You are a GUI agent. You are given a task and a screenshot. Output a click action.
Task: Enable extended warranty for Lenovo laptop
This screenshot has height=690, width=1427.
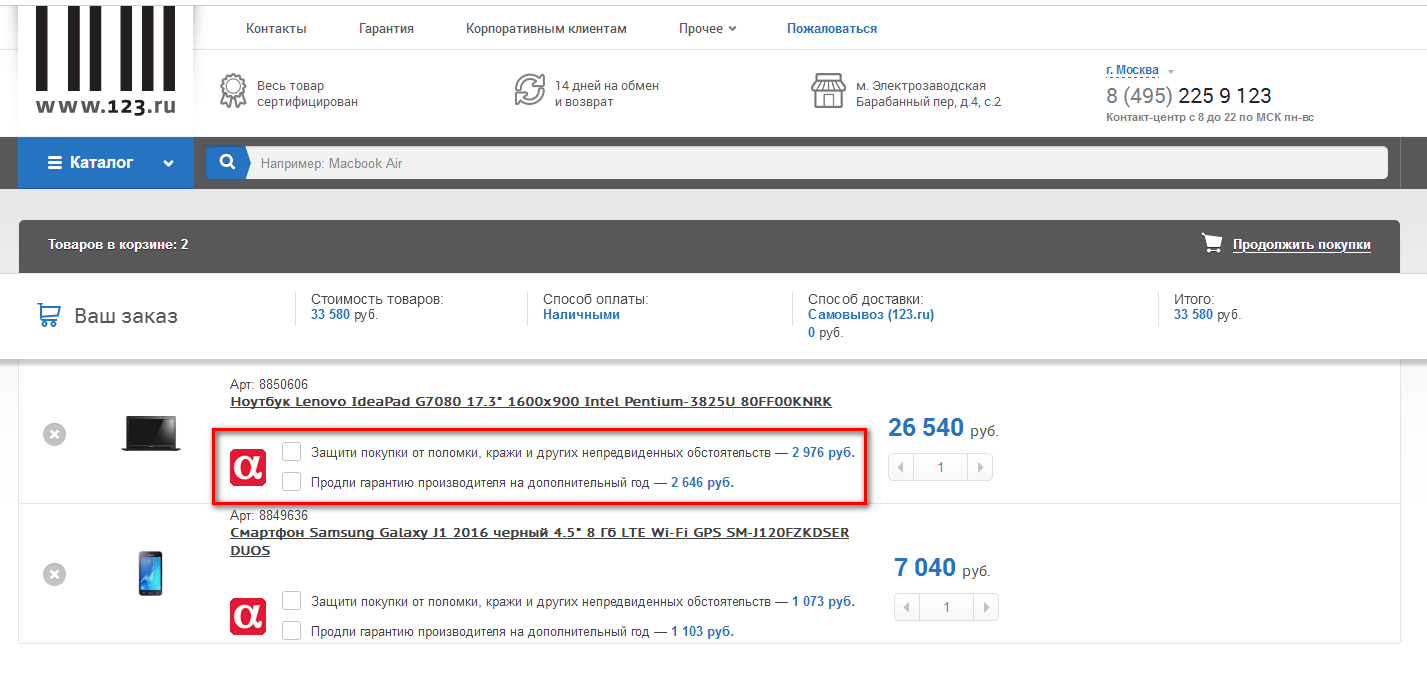292,482
